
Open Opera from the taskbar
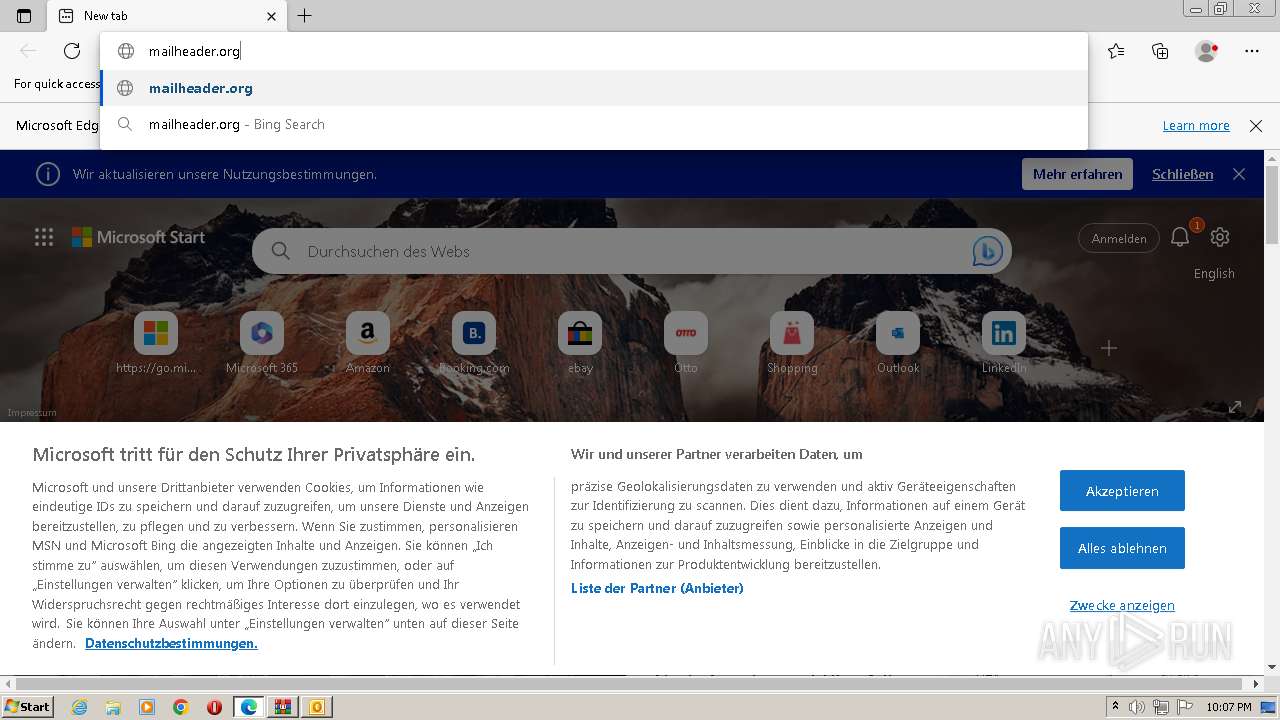(x=214, y=707)
